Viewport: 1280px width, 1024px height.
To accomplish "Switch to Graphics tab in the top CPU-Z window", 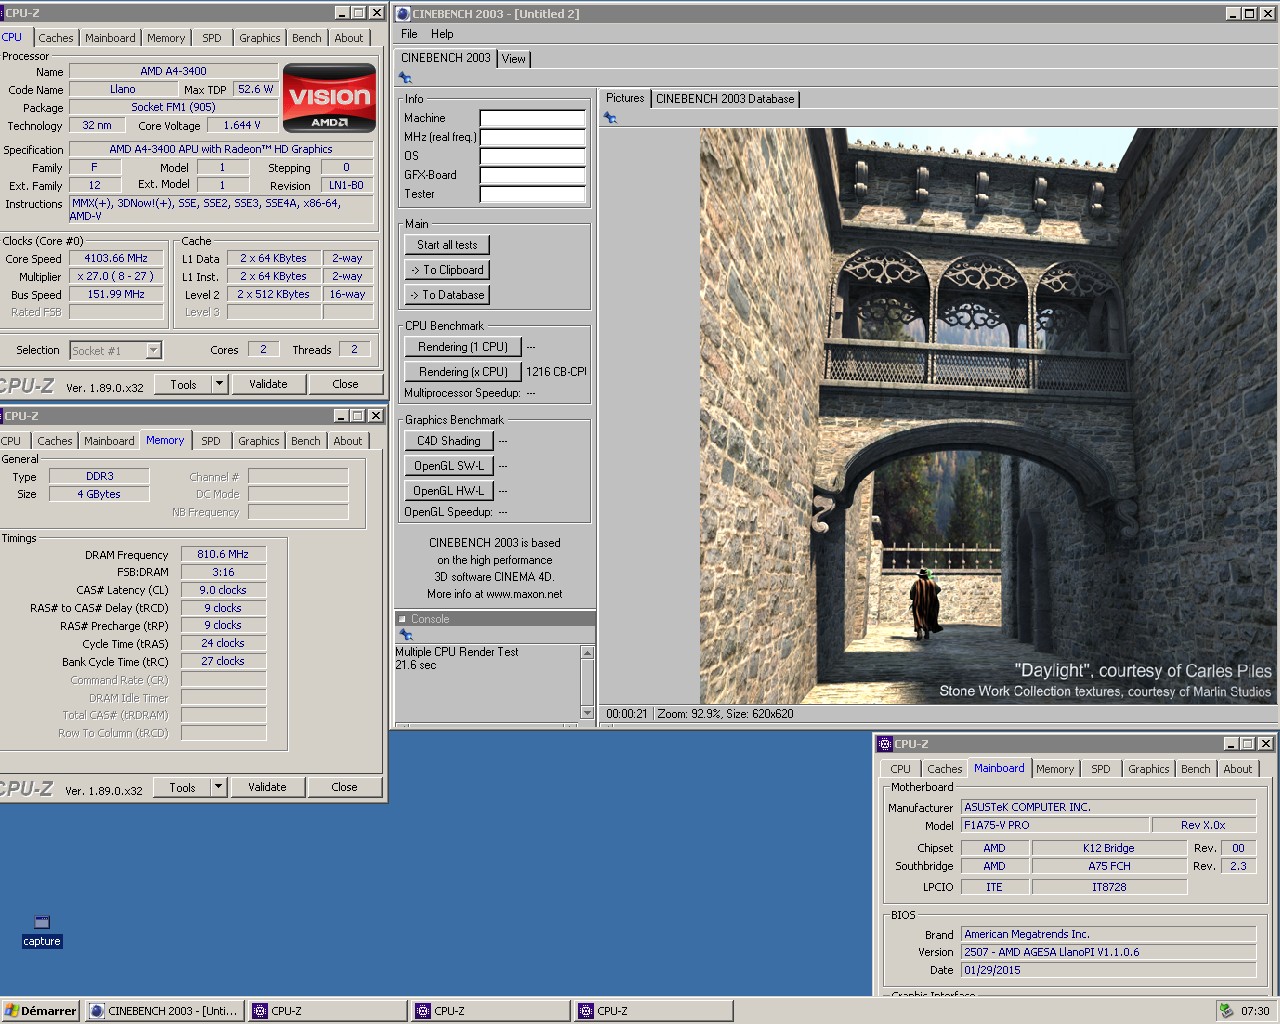I will click(260, 38).
